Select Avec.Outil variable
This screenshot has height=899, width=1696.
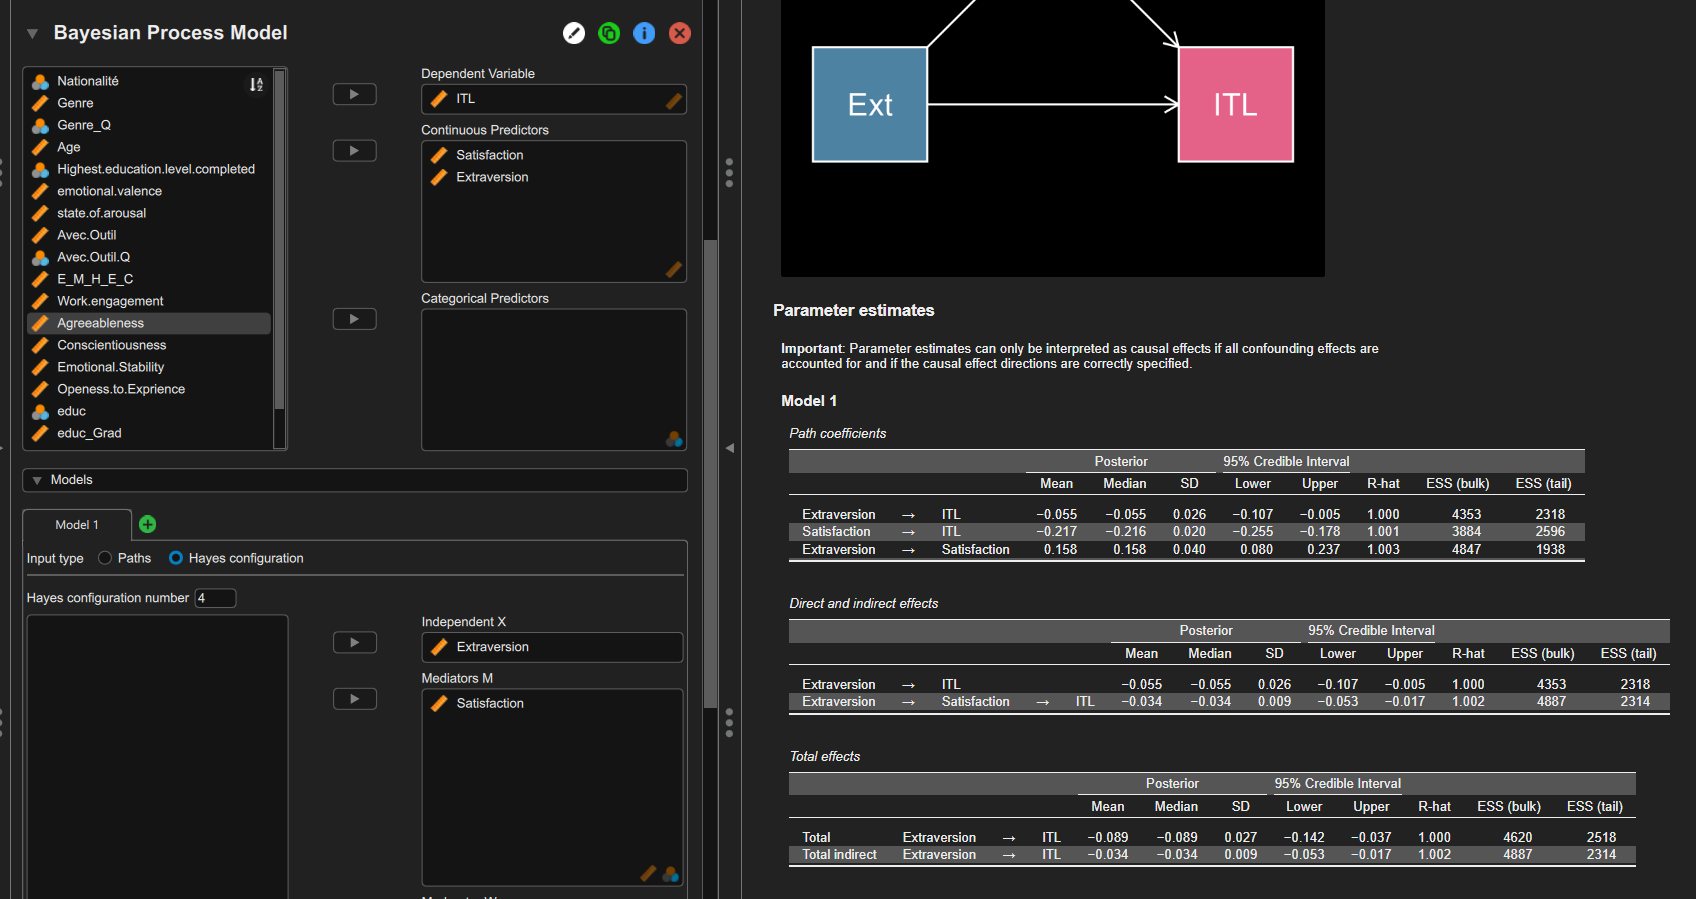pyautogui.click(x=148, y=235)
